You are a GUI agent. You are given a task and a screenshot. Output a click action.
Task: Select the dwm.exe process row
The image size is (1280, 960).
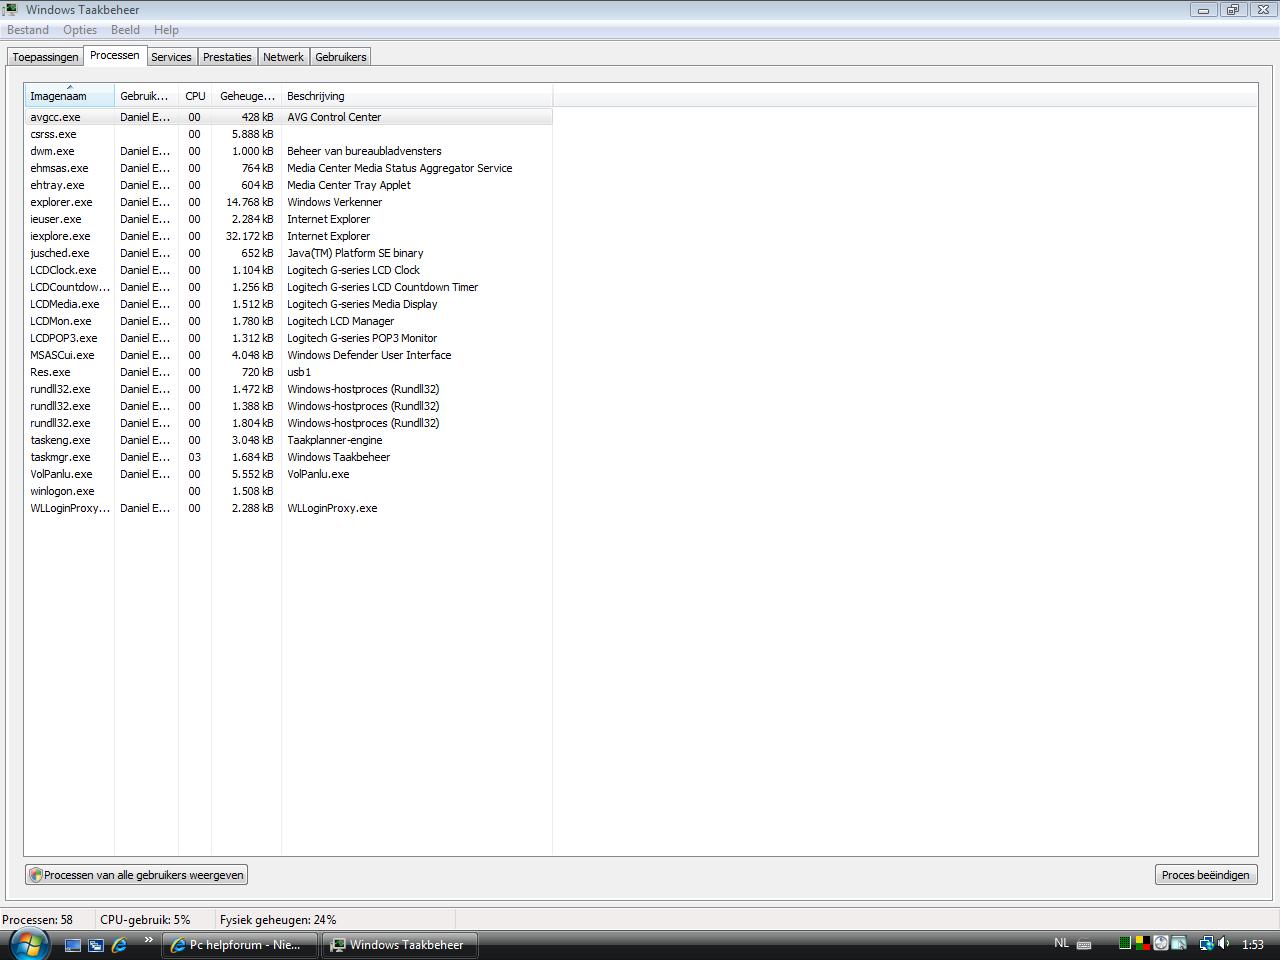pyautogui.click(x=289, y=151)
